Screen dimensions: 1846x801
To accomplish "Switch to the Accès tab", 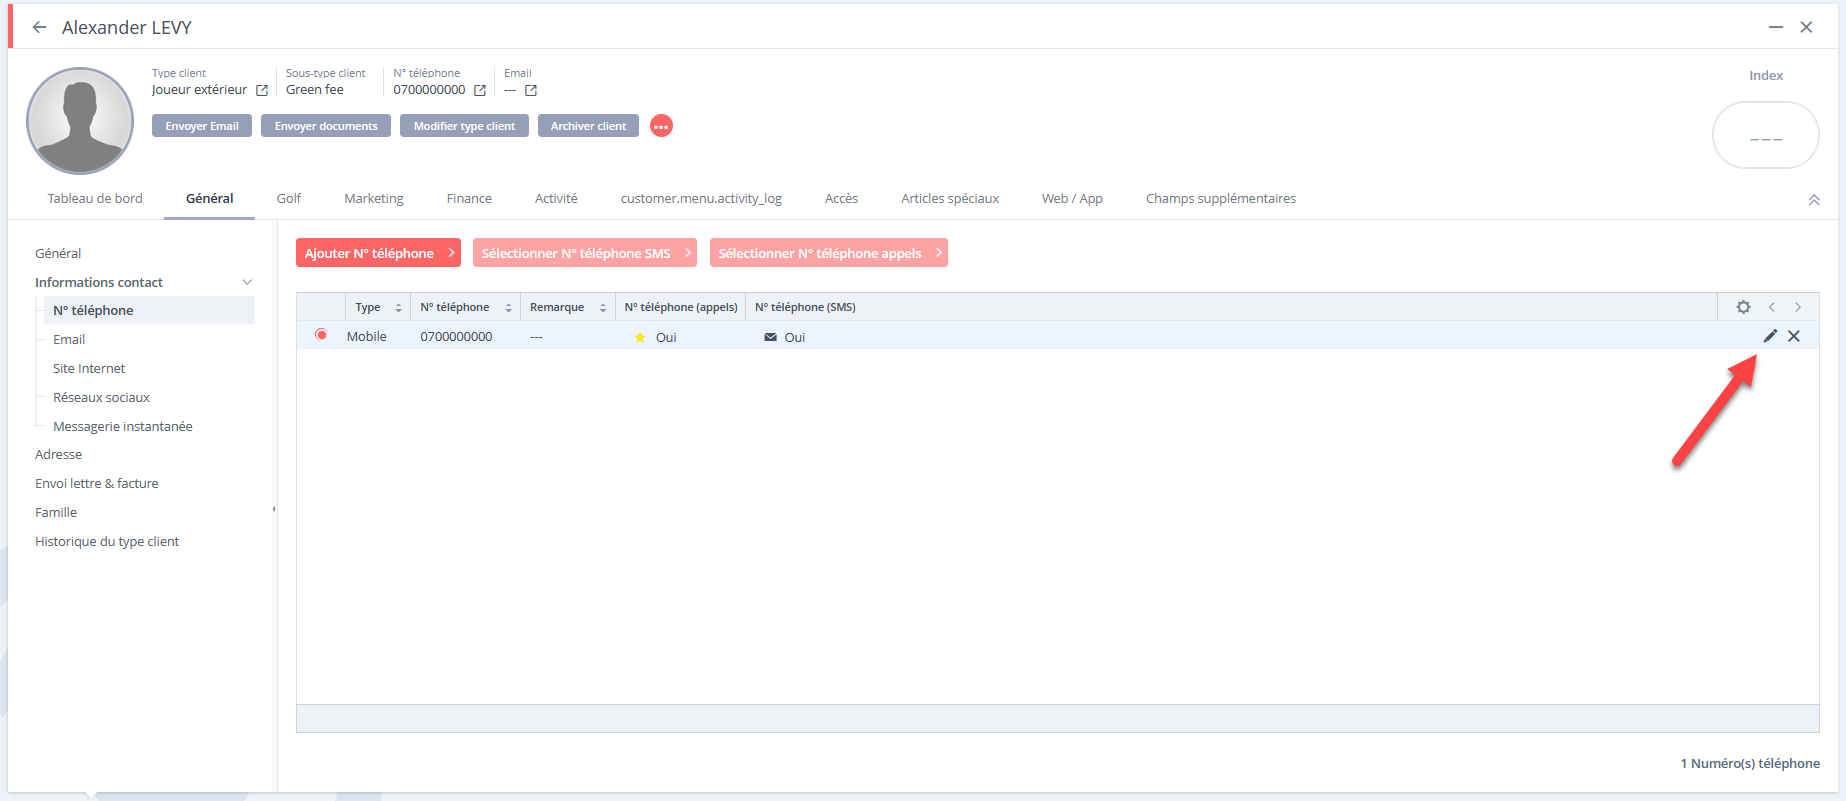I will click(841, 198).
